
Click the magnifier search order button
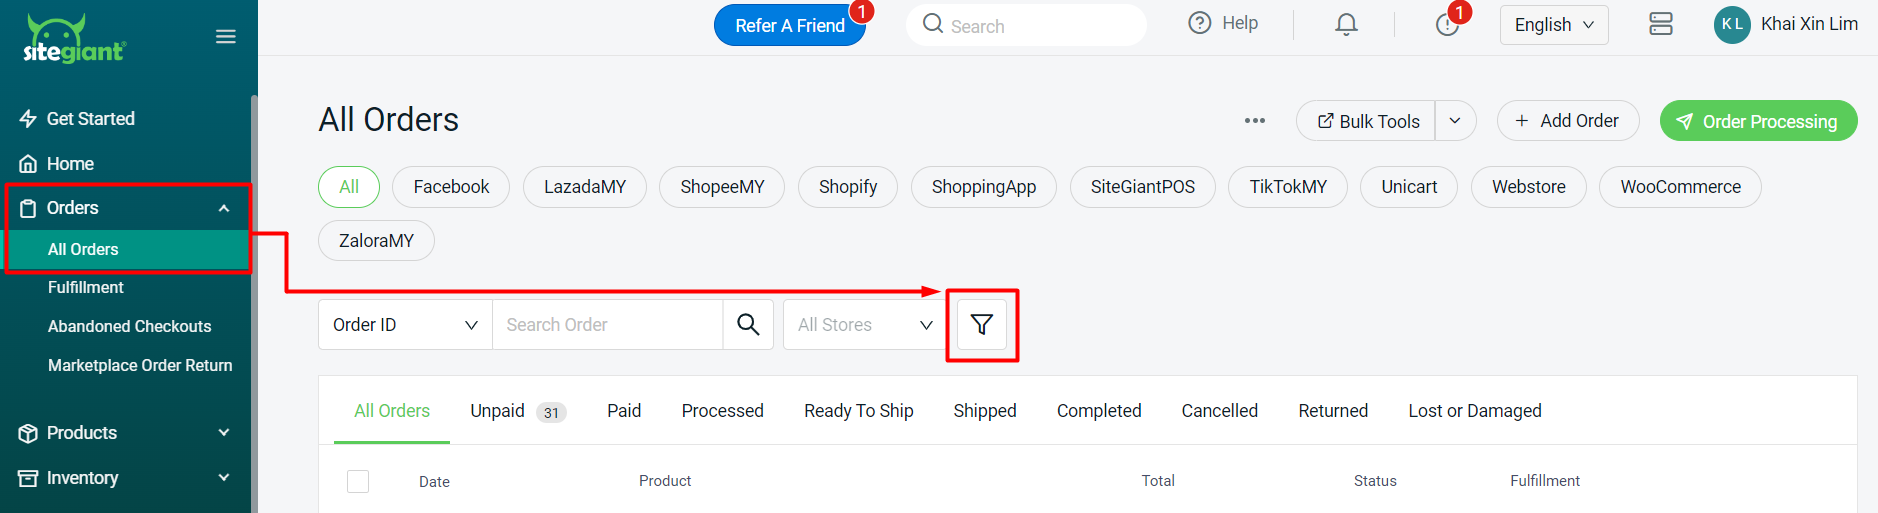748,325
